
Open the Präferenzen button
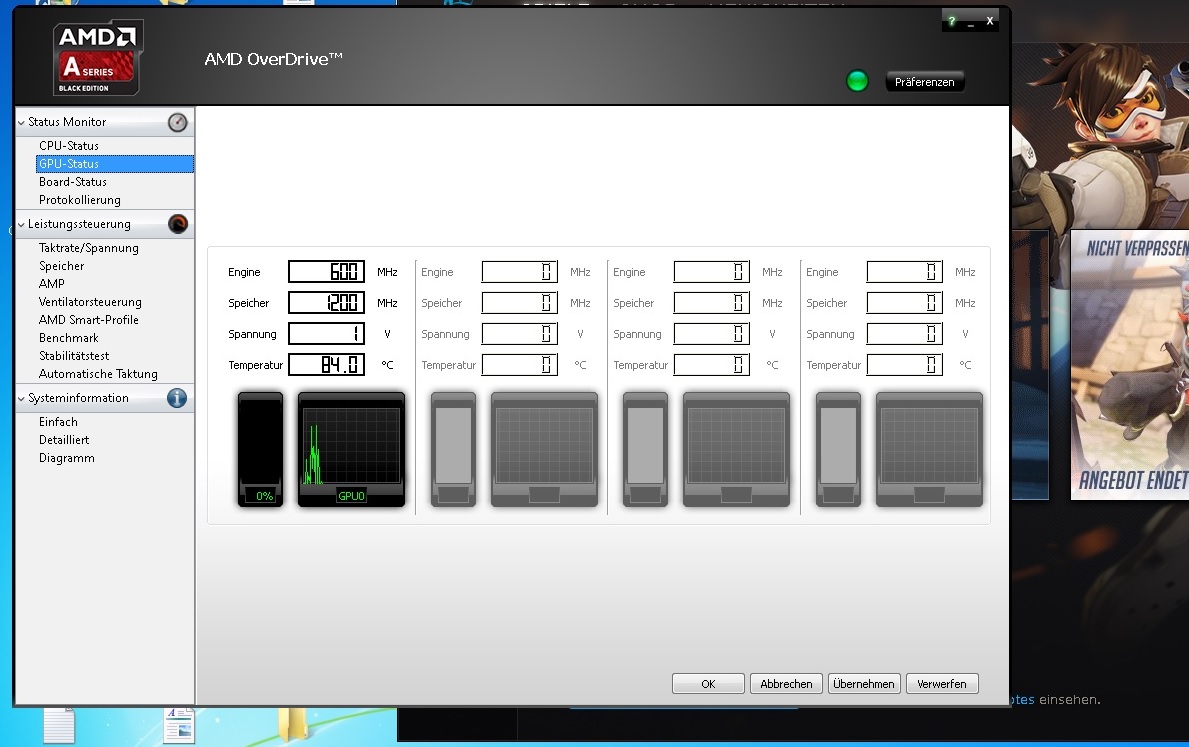click(924, 82)
